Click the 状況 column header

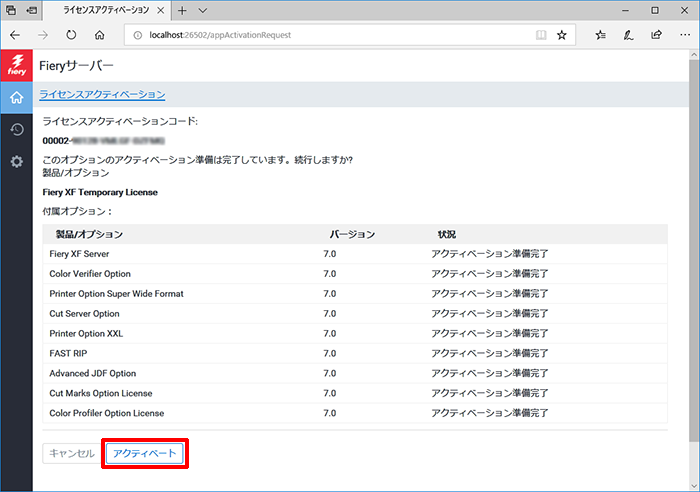pos(447,234)
